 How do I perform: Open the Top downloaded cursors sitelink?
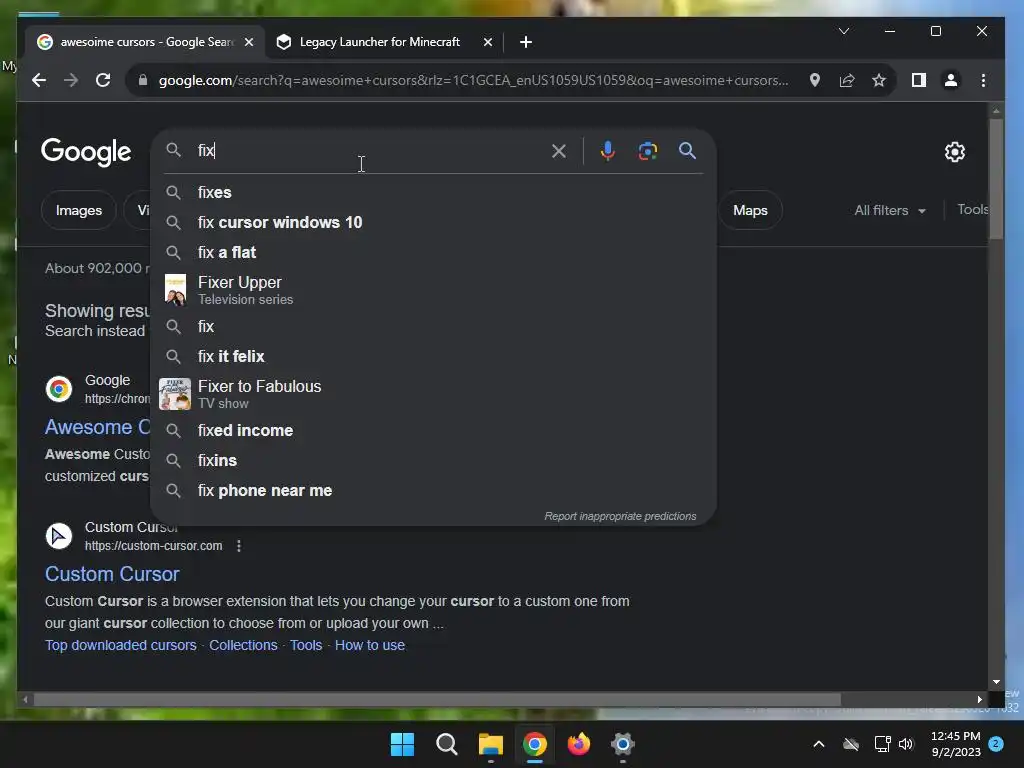pyautogui.click(x=121, y=645)
